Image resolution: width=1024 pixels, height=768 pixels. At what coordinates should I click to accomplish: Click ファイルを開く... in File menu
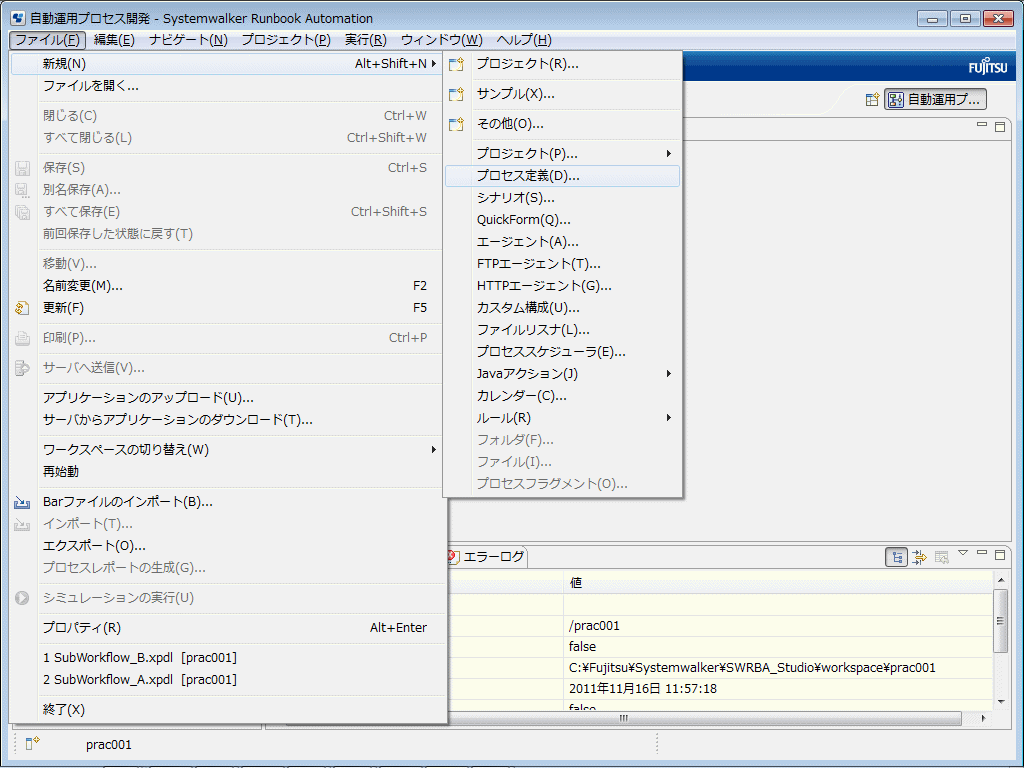click(x=227, y=86)
